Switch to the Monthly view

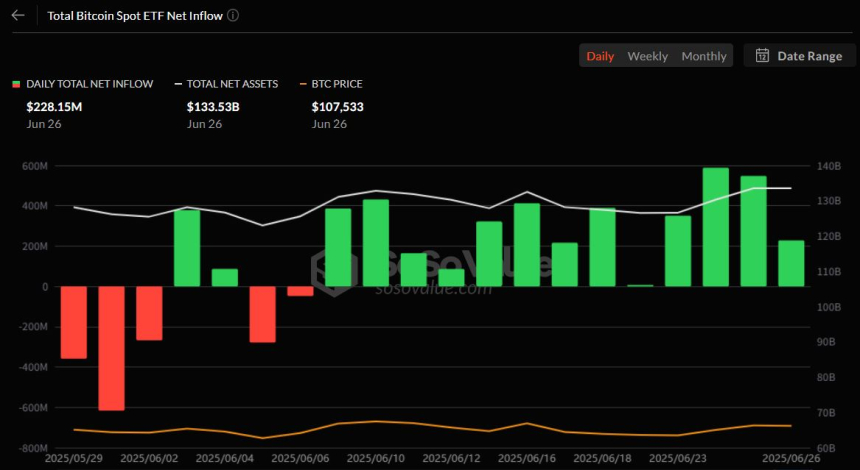click(704, 56)
